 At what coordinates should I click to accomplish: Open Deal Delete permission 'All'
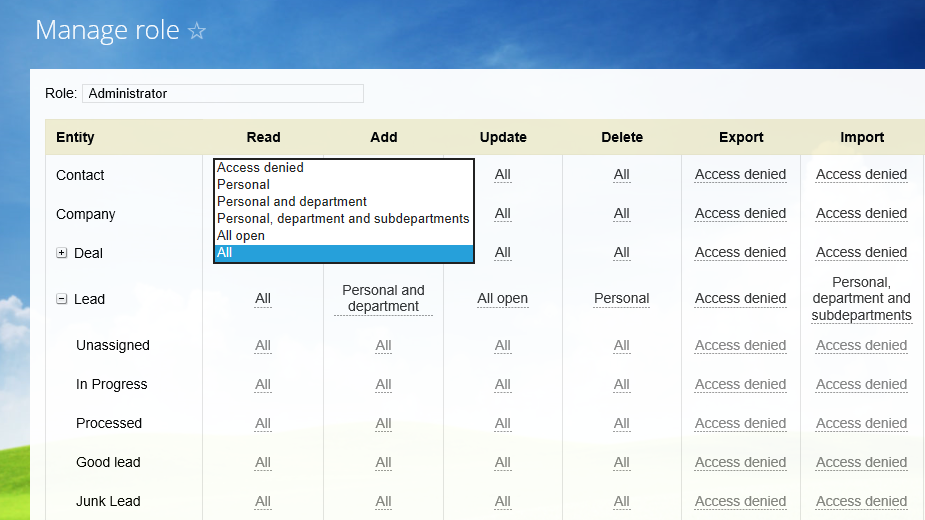click(x=622, y=253)
